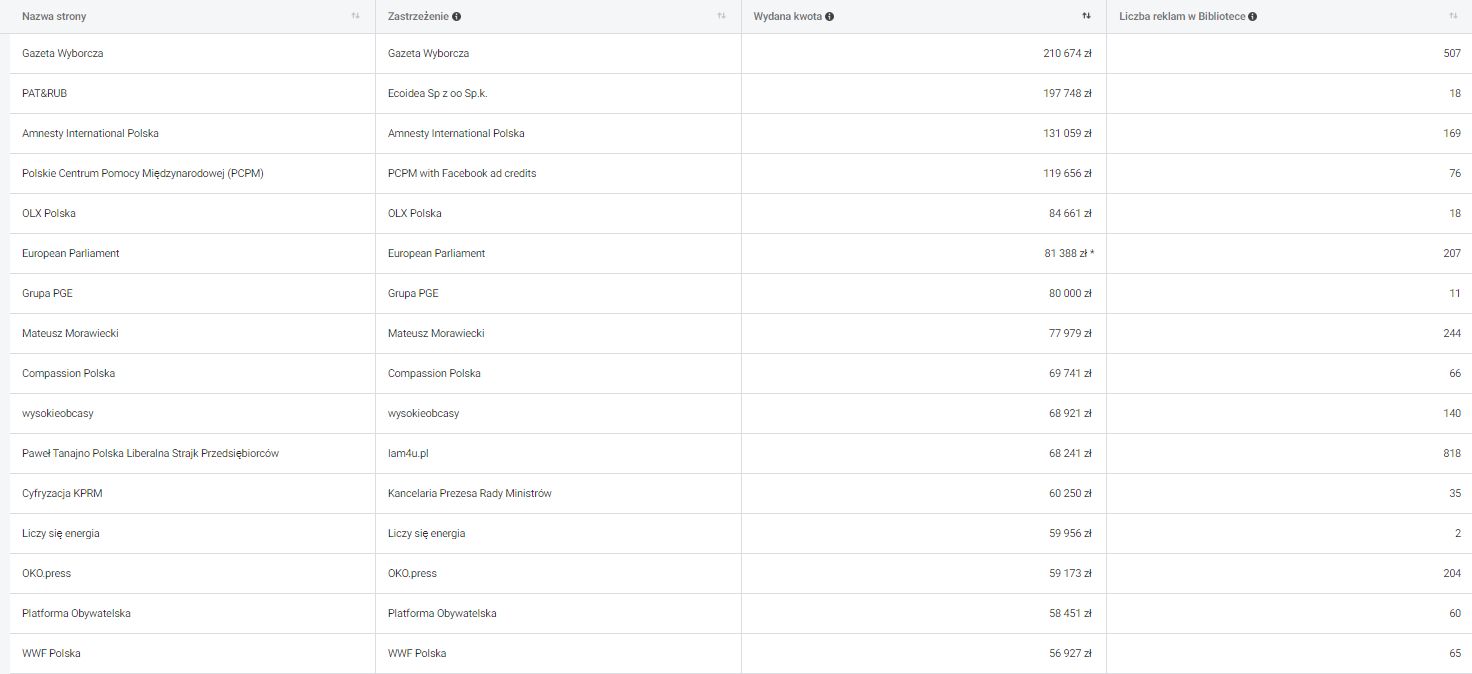
Task: Click sort arrows in Zastrzeżenie column header
Action: [721, 16]
